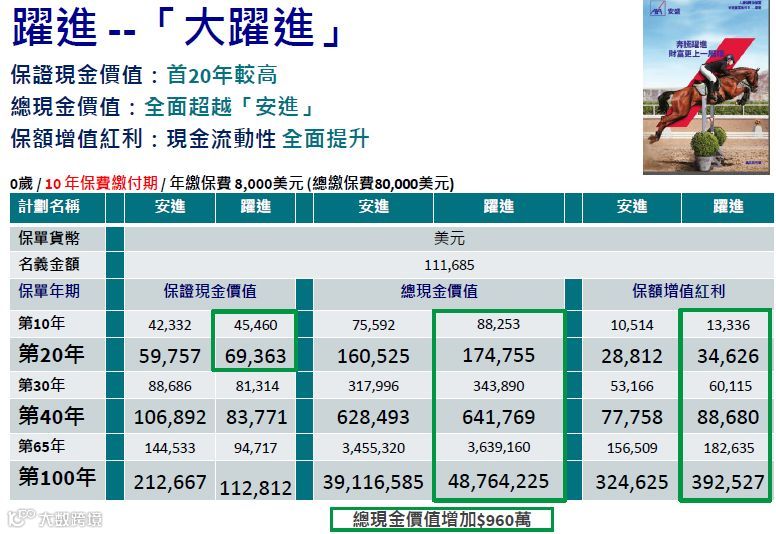
Task: Click the cell value 48,764,225
Action: pyautogui.click(x=499, y=481)
